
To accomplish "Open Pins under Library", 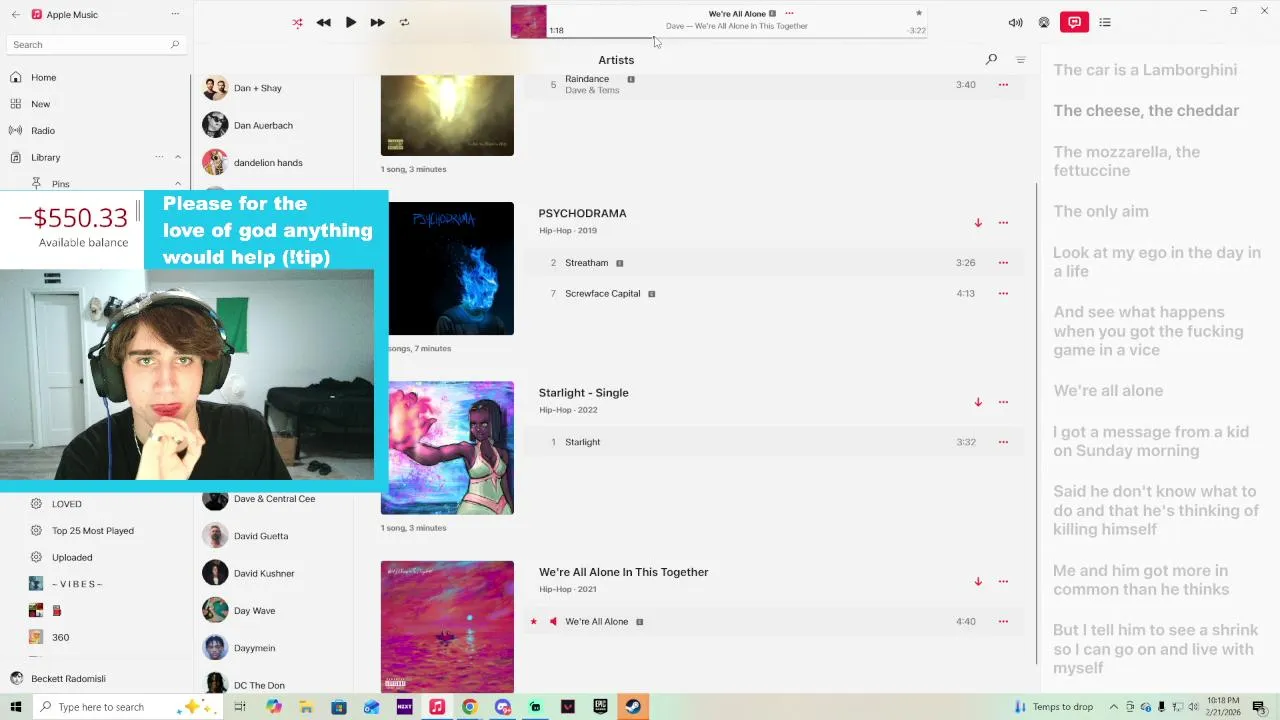I will [x=61, y=184].
